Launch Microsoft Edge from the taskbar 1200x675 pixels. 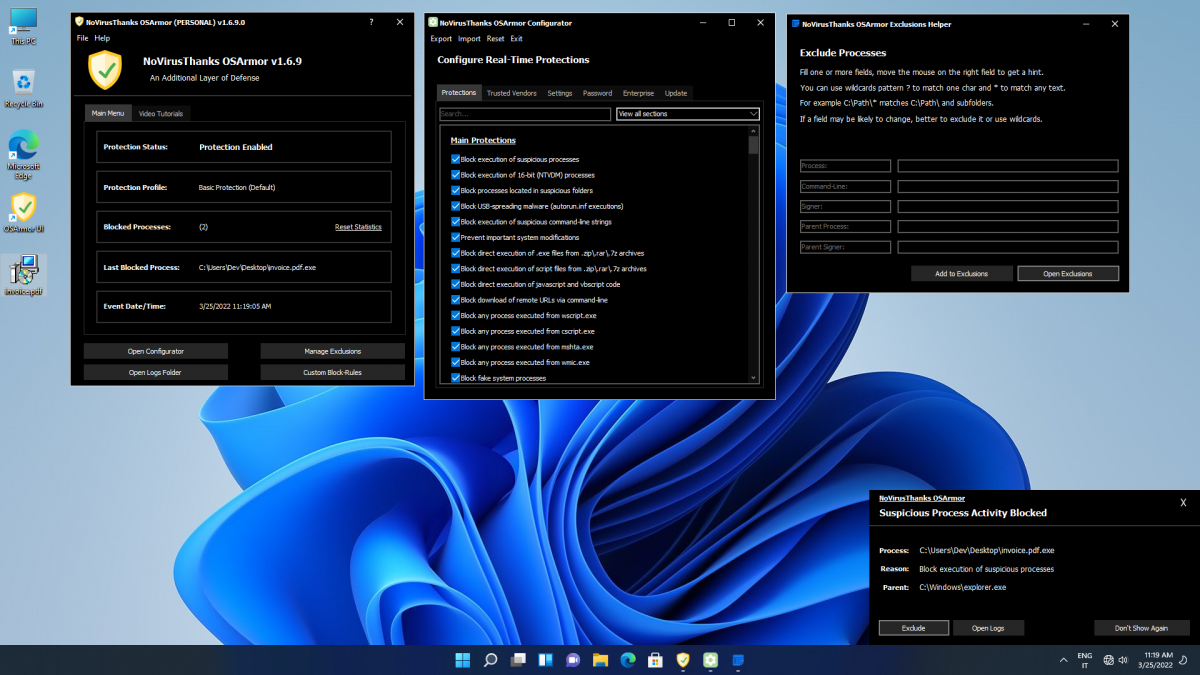tap(628, 660)
